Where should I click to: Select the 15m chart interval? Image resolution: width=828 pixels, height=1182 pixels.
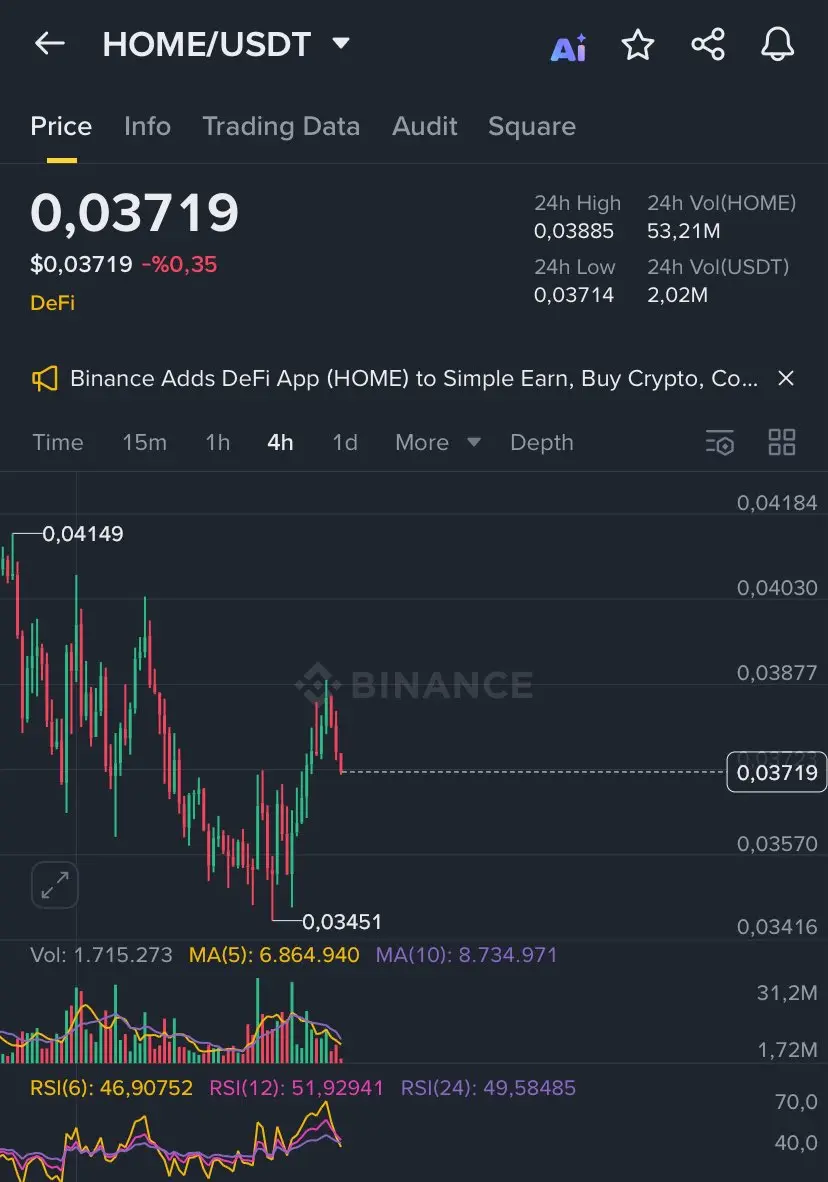145,442
